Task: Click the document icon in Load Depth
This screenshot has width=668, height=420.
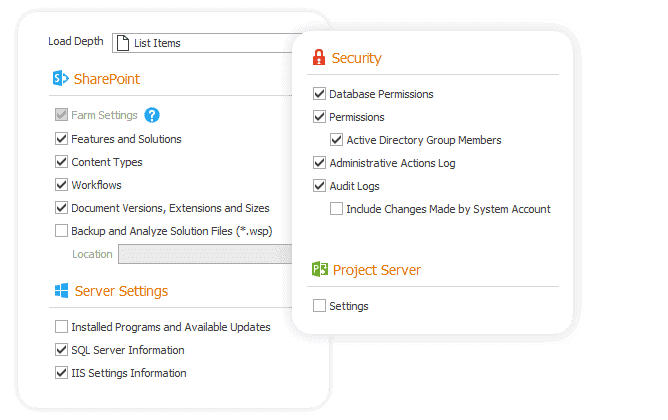Action: (x=123, y=43)
